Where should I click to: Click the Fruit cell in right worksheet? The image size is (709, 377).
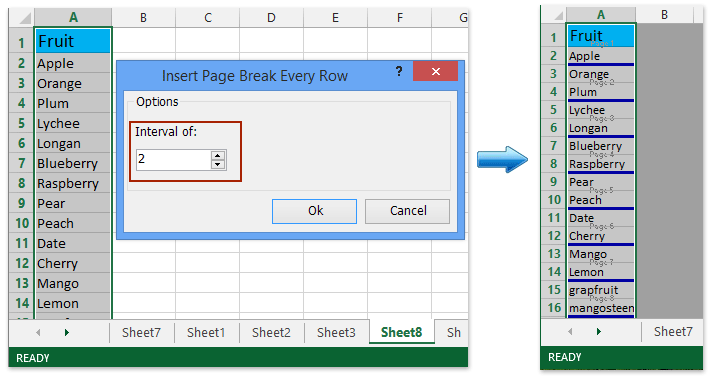pyautogui.click(x=601, y=36)
